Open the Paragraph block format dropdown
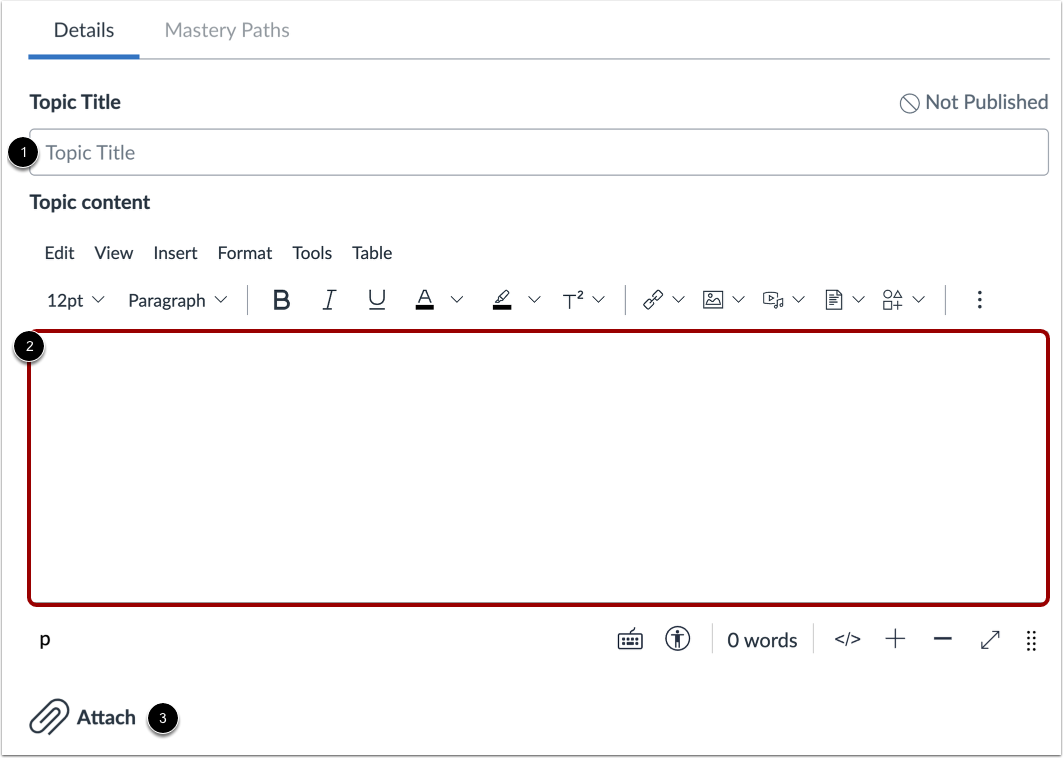1063x758 pixels. [x=178, y=300]
